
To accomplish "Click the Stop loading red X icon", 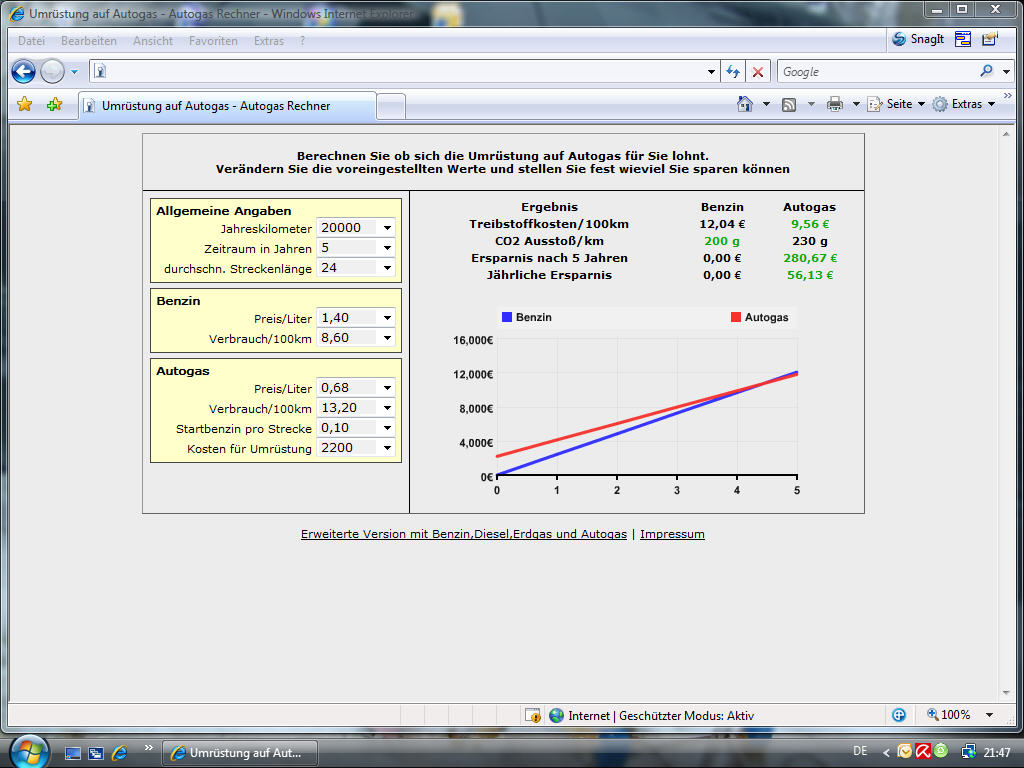I will pos(758,72).
